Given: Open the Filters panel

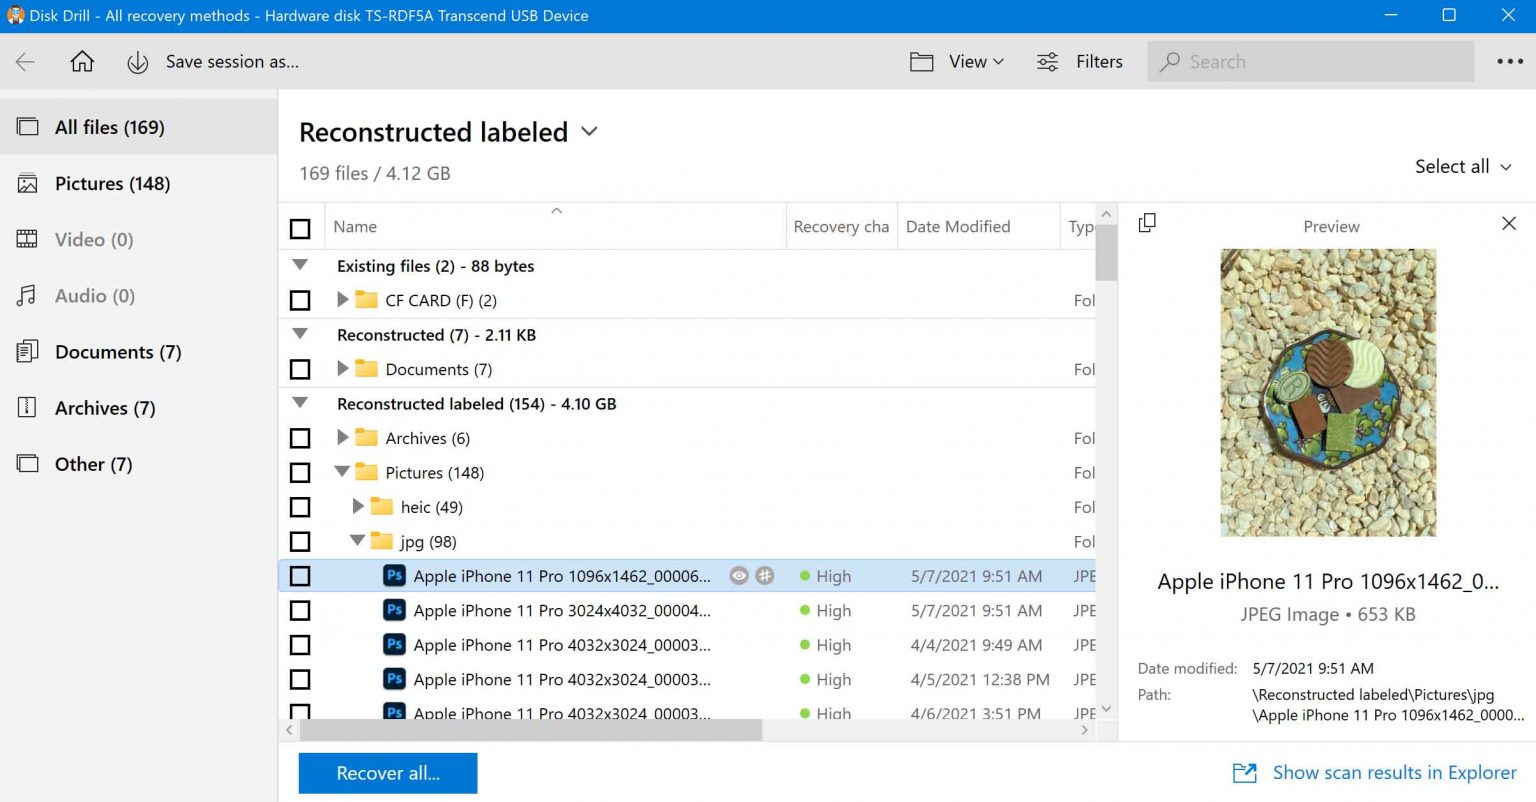Looking at the screenshot, I should pyautogui.click(x=1081, y=61).
